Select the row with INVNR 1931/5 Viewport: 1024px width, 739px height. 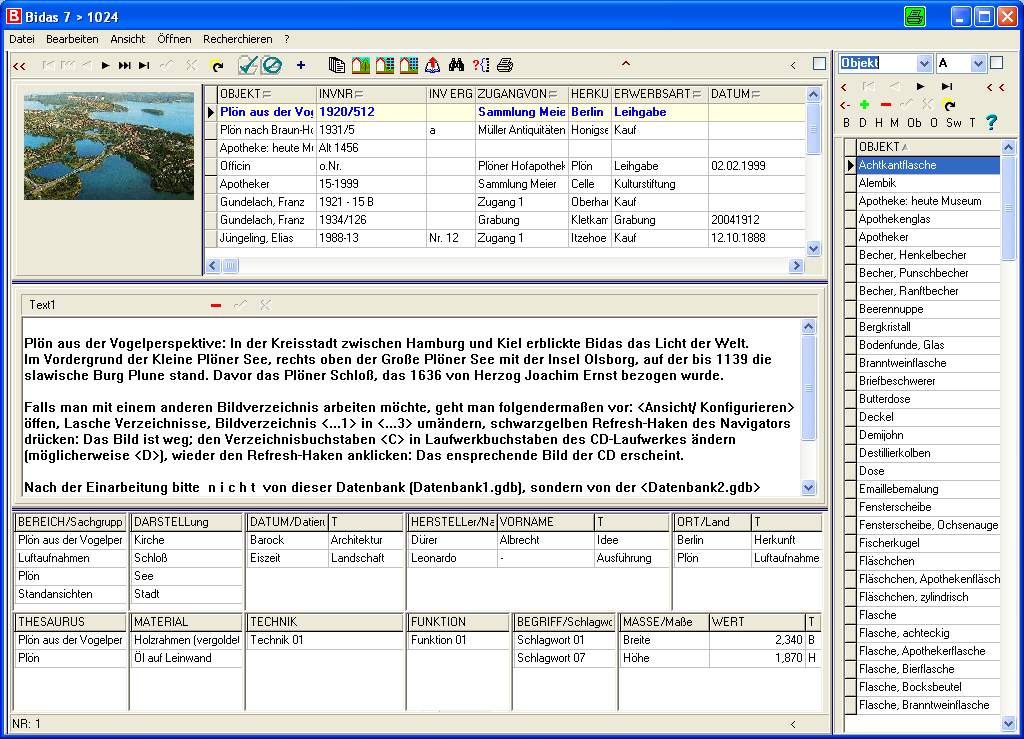click(505, 130)
